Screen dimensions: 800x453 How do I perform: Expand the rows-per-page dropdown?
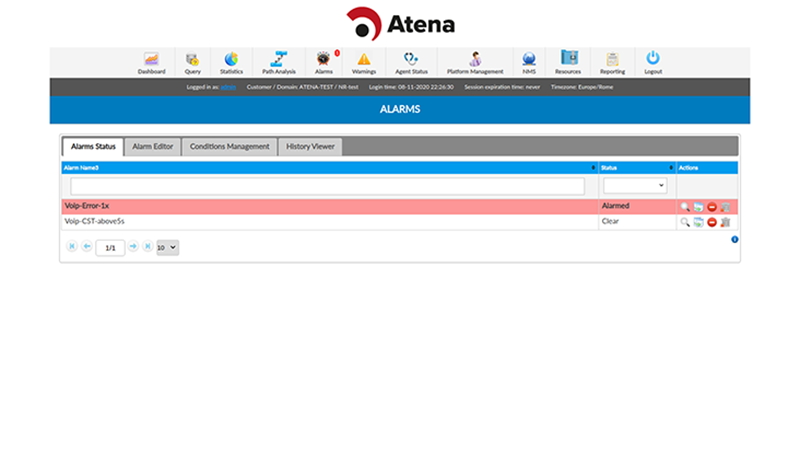coord(167,247)
